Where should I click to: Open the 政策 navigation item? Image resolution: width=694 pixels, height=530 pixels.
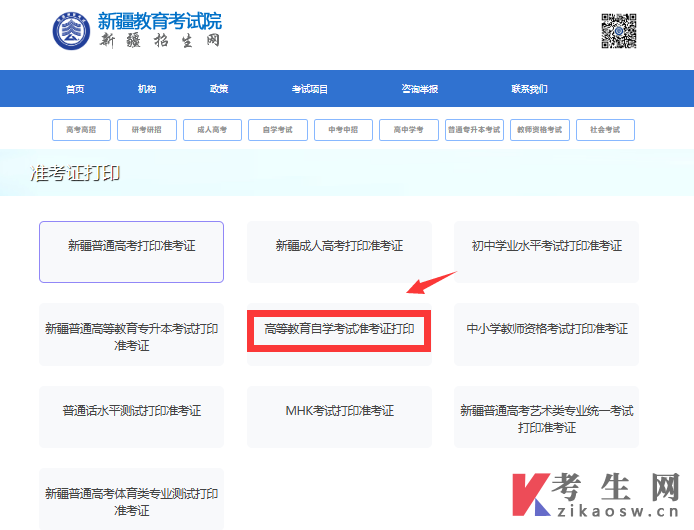point(219,89)
